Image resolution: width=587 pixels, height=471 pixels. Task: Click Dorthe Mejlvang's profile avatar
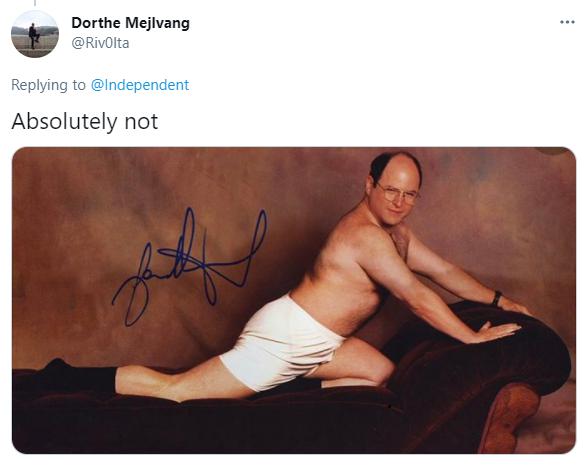click(x=35, y=34)
